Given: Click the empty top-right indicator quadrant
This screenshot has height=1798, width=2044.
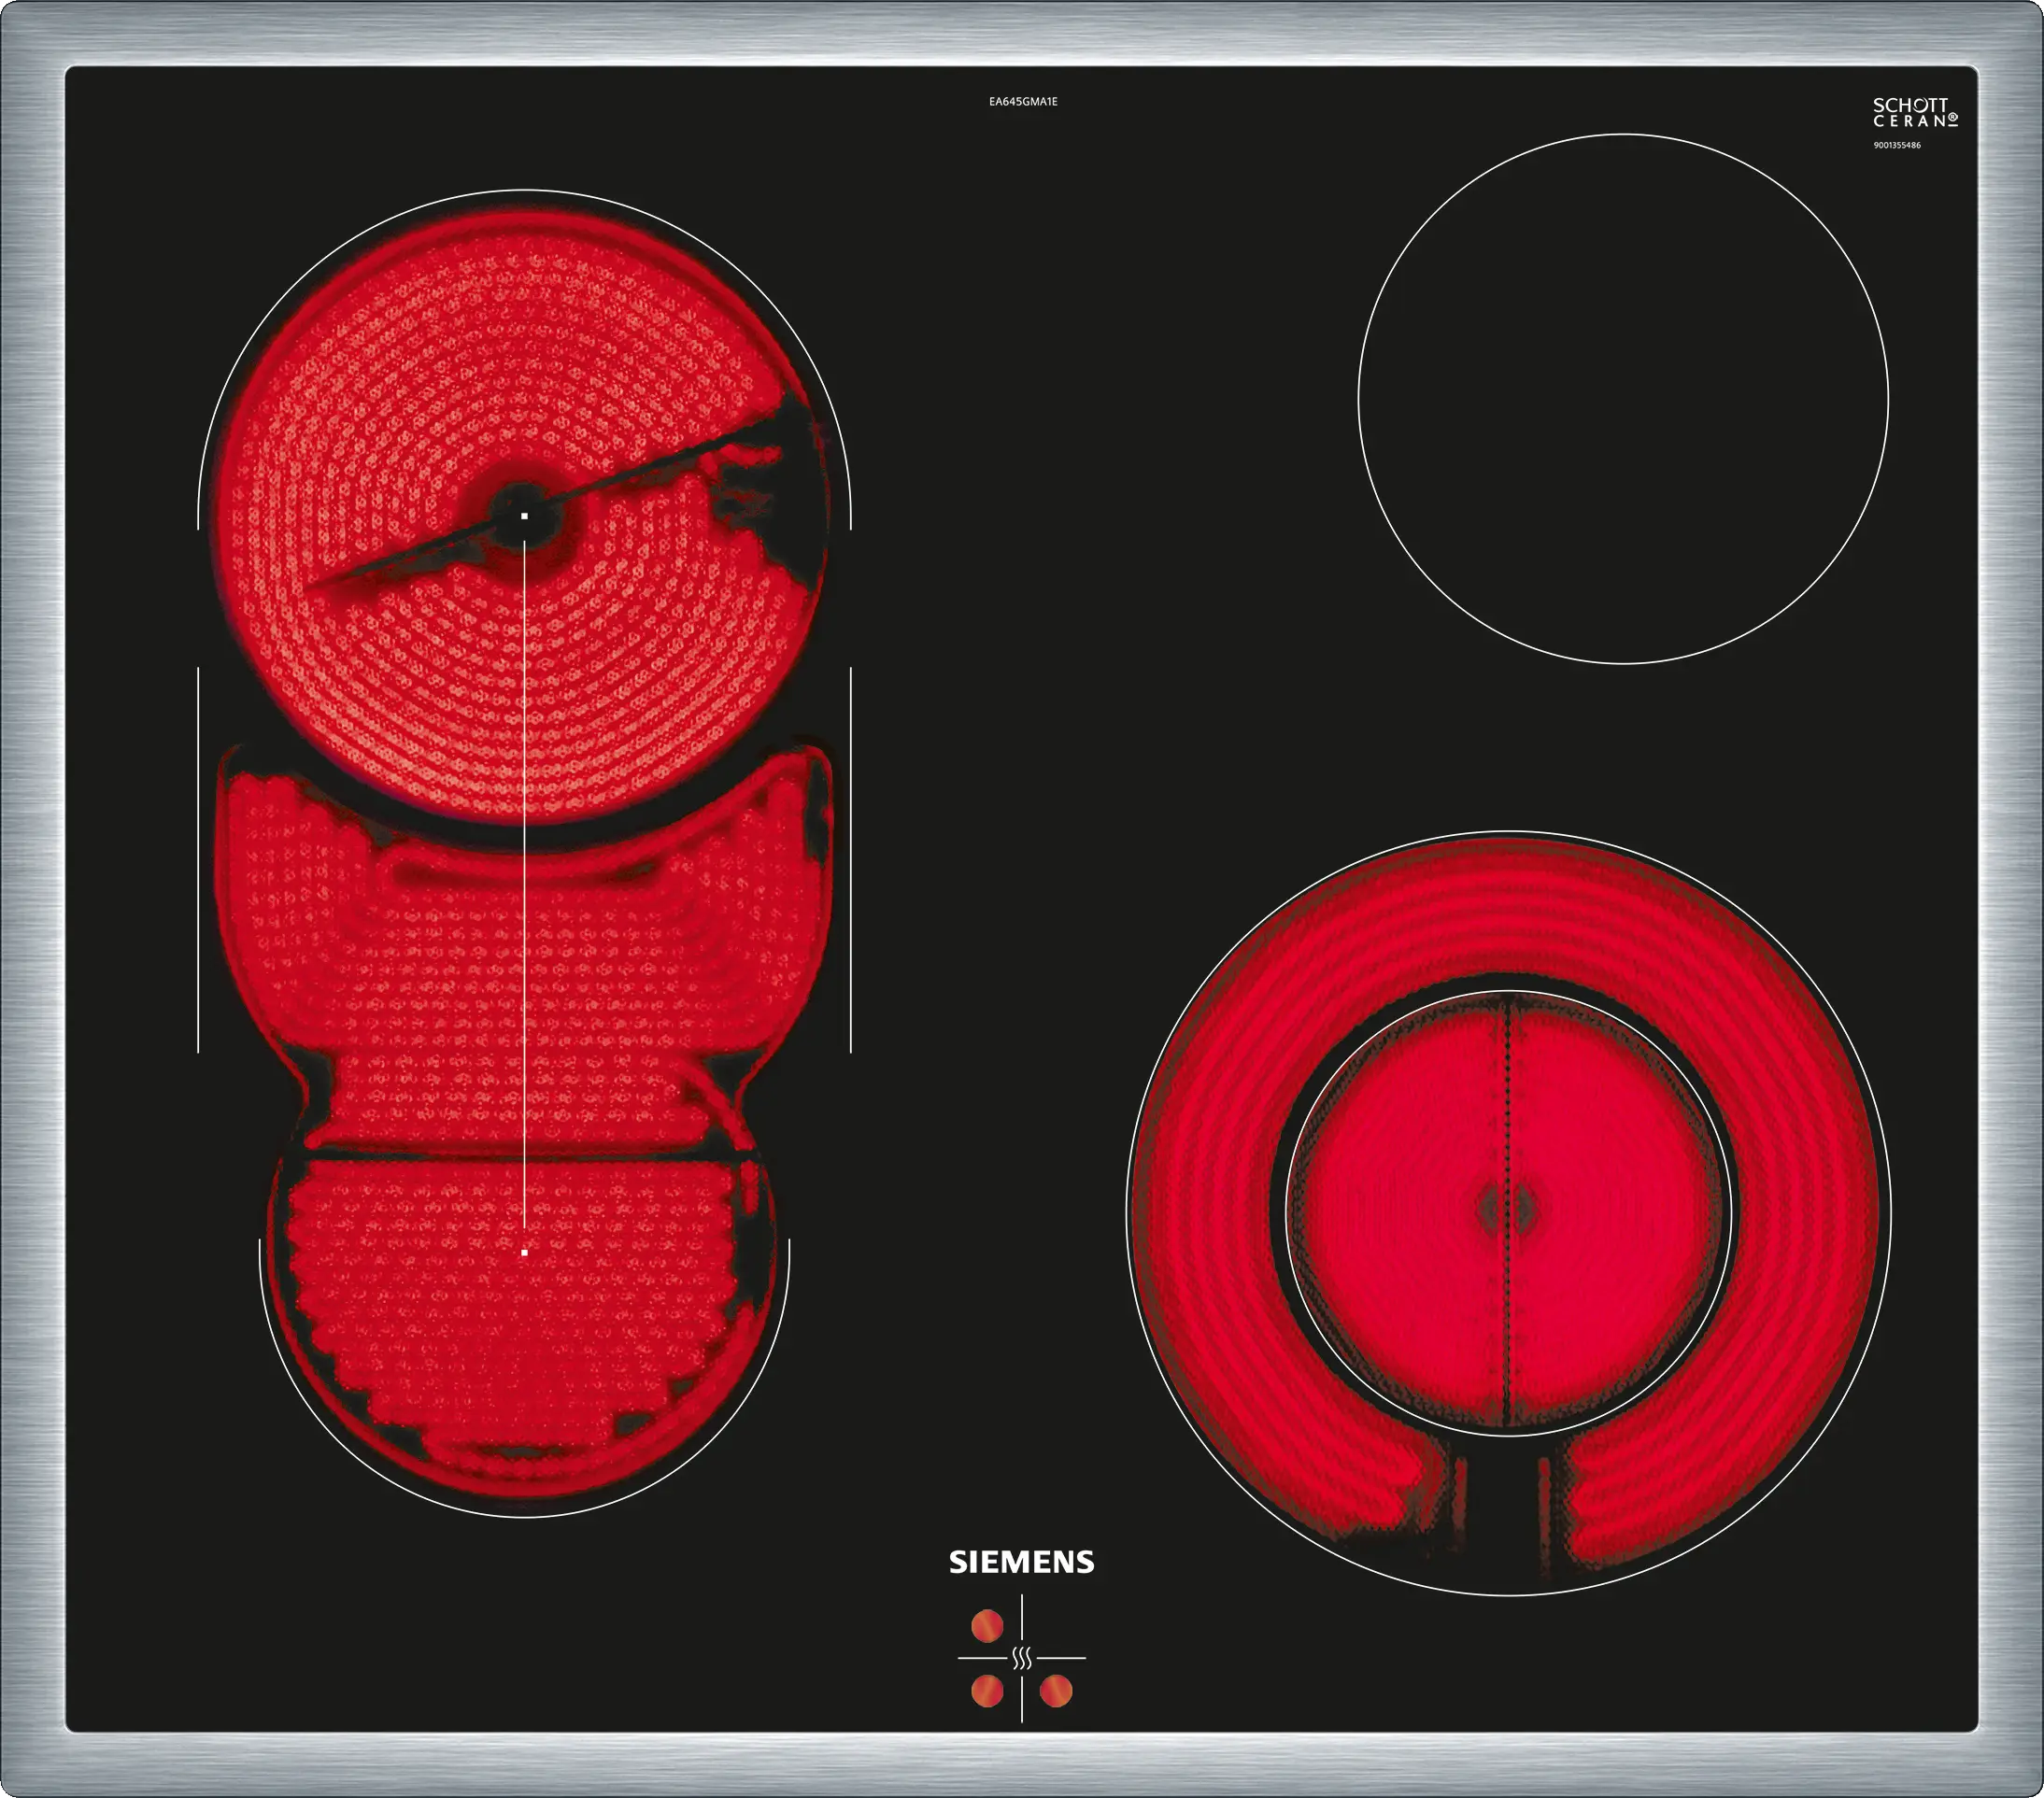Looking at the screenshot, I should [1056, 1626].
